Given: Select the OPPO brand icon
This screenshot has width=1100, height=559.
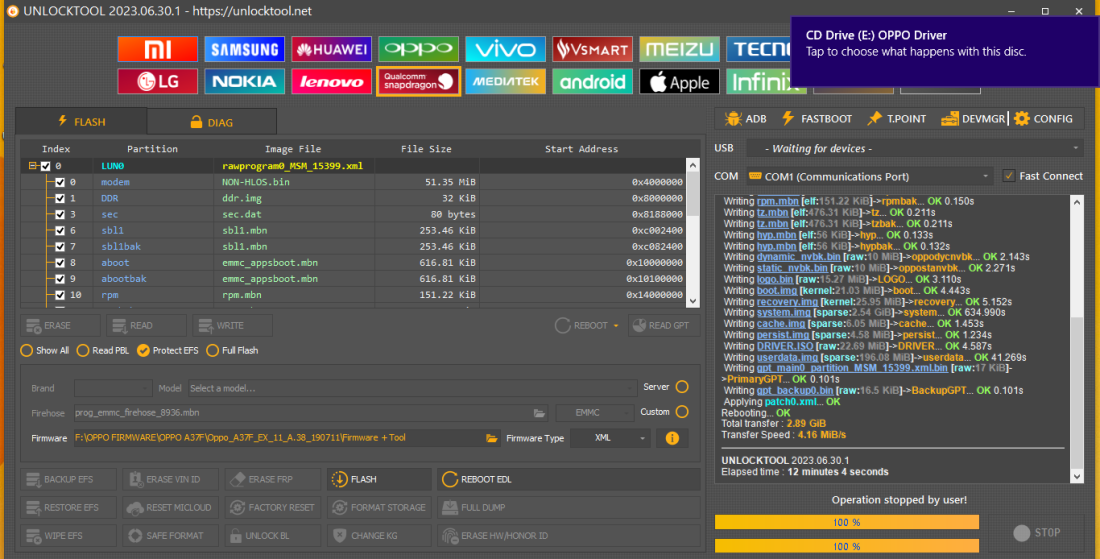Looking at the screenshot, I should pos(419,49).
